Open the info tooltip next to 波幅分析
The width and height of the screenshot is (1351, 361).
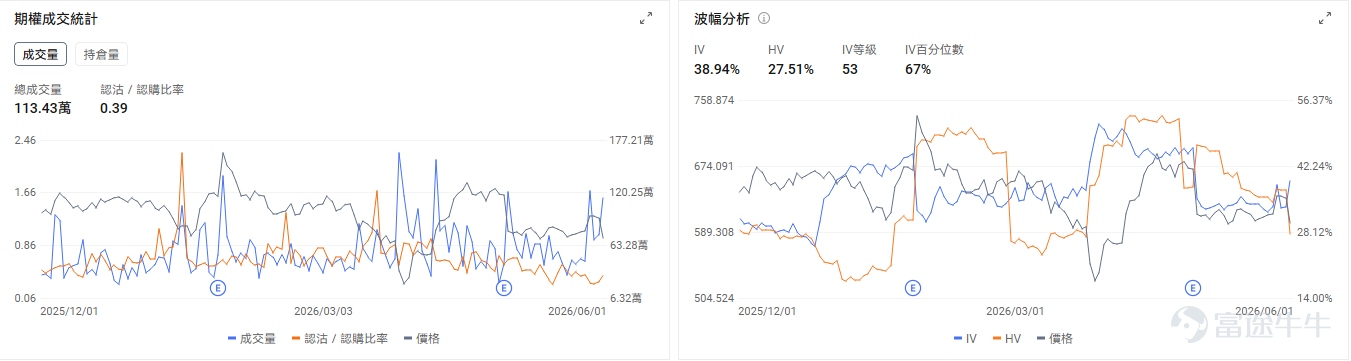(764, 19)
